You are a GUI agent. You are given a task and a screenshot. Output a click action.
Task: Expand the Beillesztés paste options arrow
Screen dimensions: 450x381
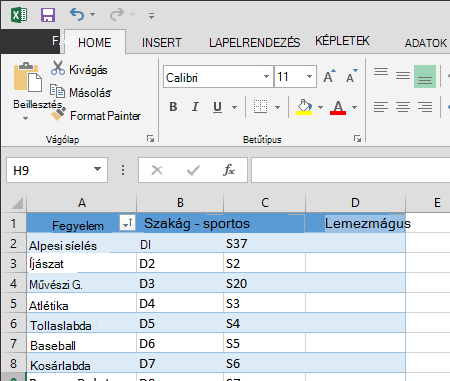pyautogui.click(x=25, y=118)
